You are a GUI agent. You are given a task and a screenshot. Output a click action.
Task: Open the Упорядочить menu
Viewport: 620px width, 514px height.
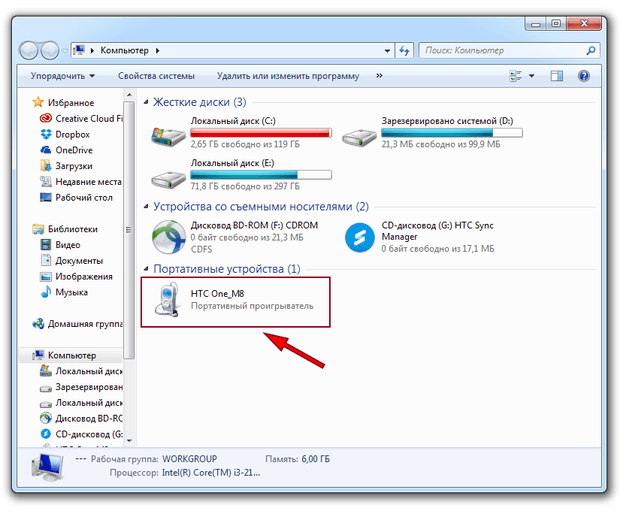63,76
